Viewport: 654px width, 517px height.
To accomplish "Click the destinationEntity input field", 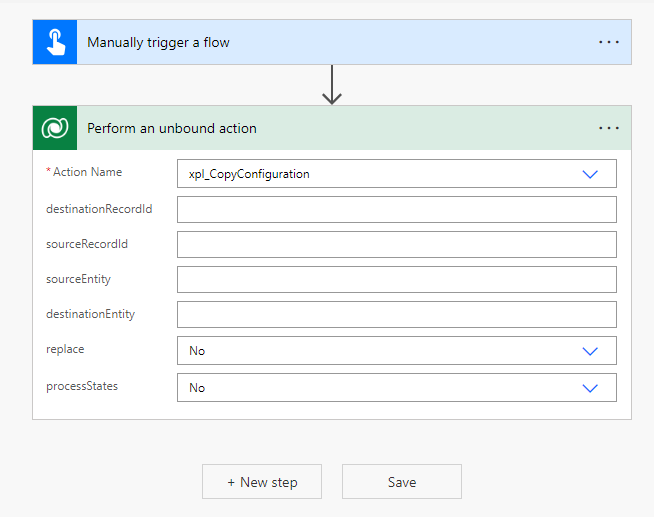I will point(397,314).
